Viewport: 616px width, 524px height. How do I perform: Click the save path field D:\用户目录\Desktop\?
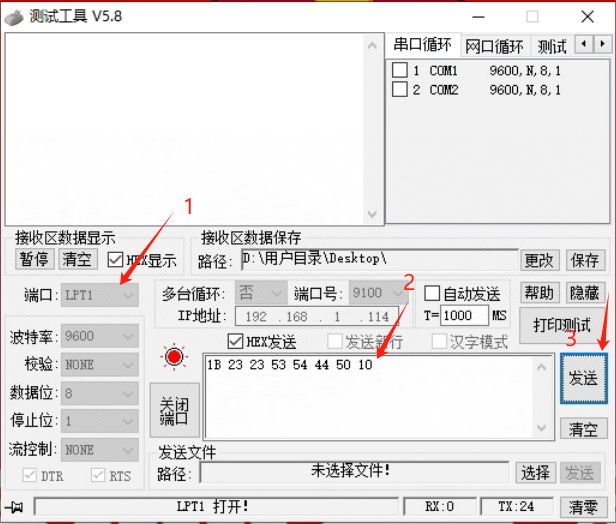click(x=380, y=259)
